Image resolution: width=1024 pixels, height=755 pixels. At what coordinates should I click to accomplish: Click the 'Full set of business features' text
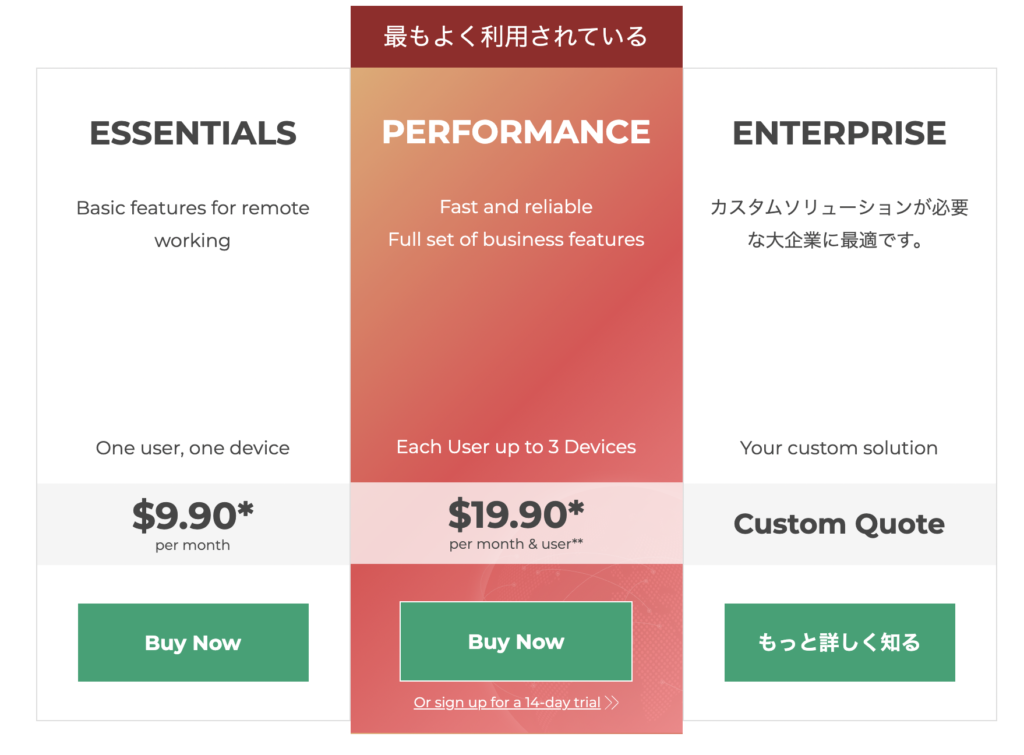point(516,240)
